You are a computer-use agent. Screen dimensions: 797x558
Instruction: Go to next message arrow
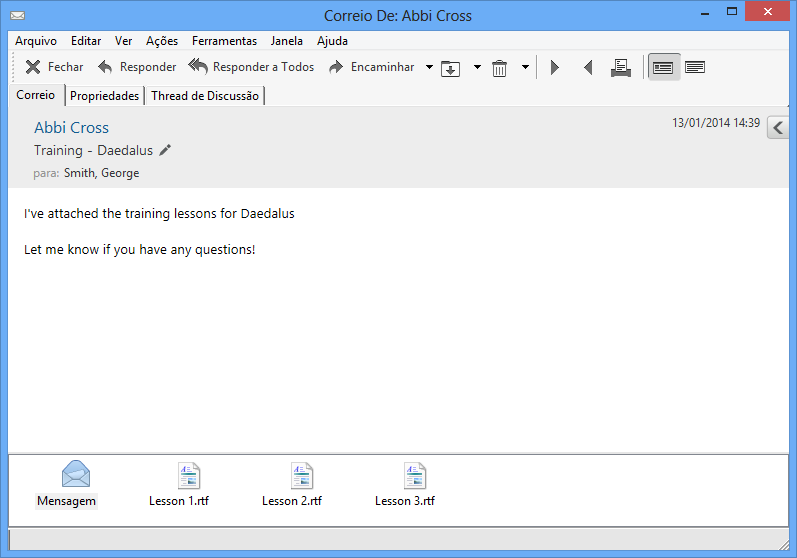(x=555, y=67)
